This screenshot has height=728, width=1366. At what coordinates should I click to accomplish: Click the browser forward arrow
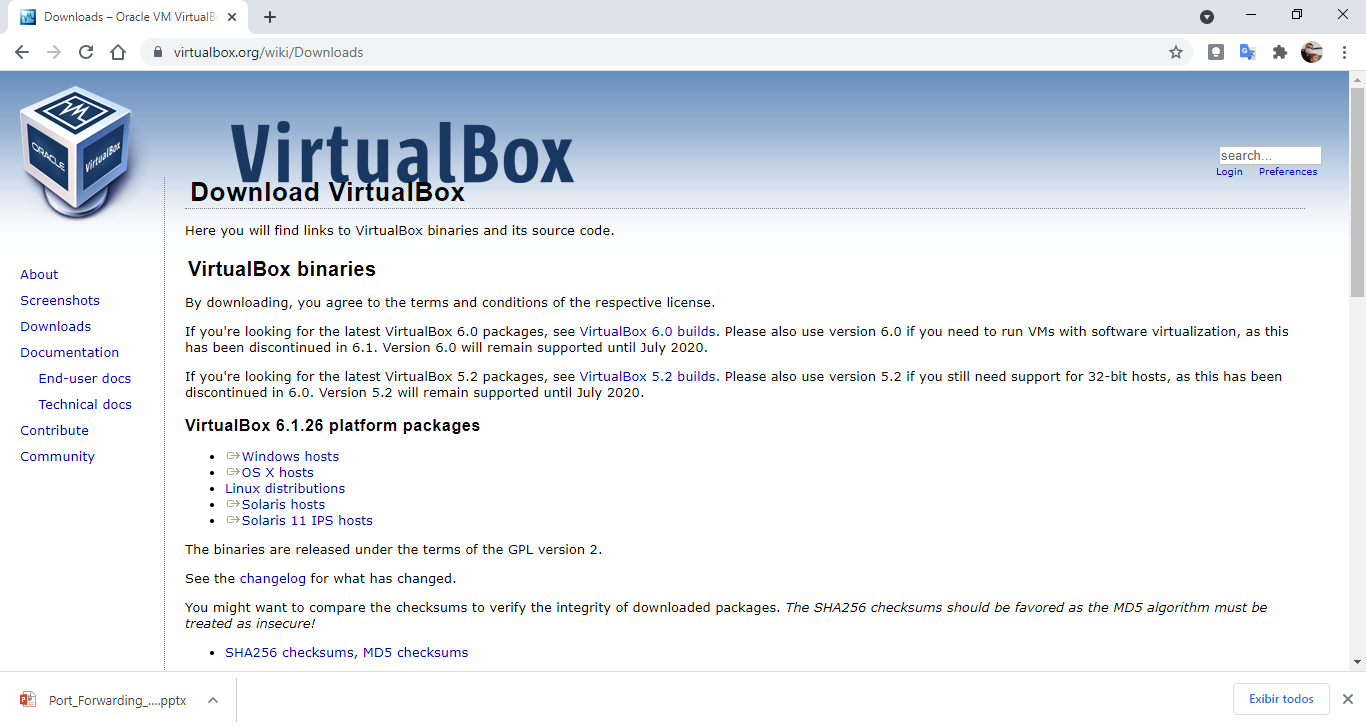[54, 52]
